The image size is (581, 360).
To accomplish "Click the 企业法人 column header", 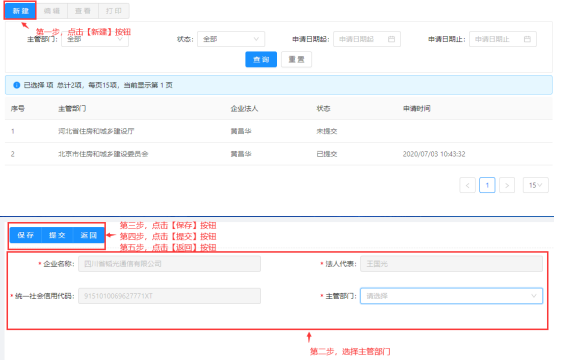I will (244, 109).
